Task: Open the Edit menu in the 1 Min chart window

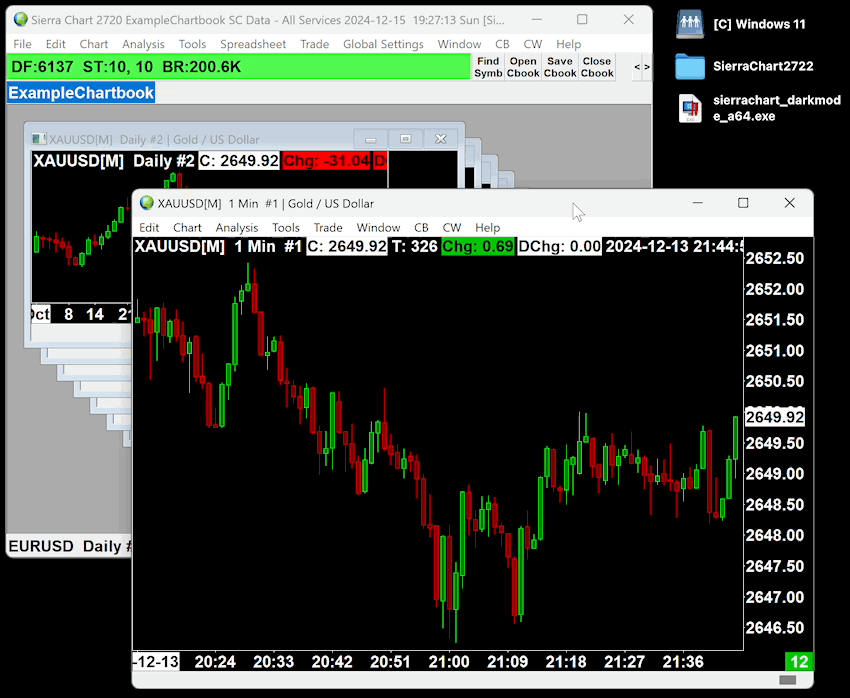Action: 149,228
